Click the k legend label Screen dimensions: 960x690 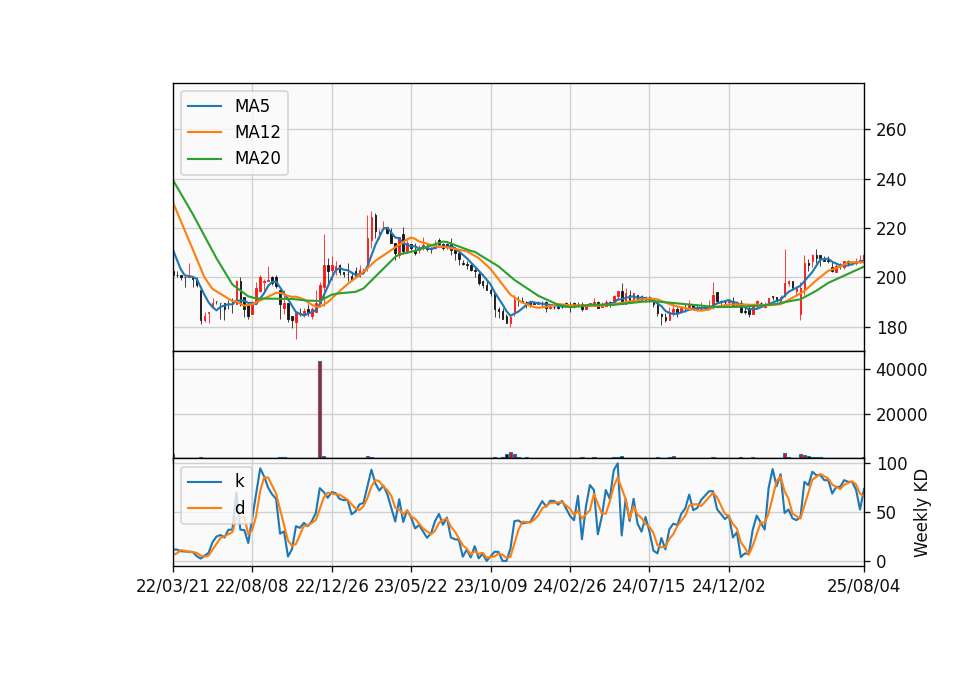point(239,481)
